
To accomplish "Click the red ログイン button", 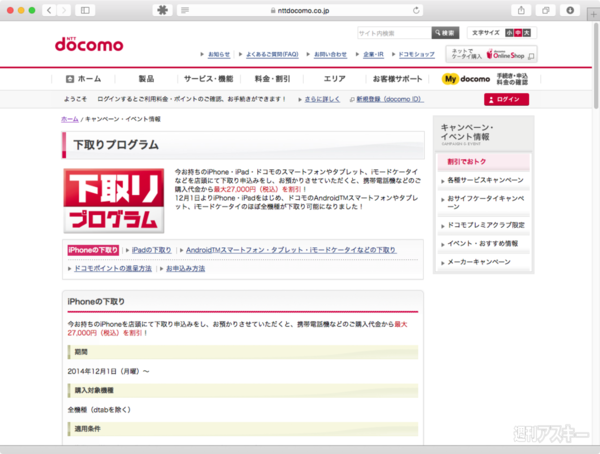I will pos(506,99).
